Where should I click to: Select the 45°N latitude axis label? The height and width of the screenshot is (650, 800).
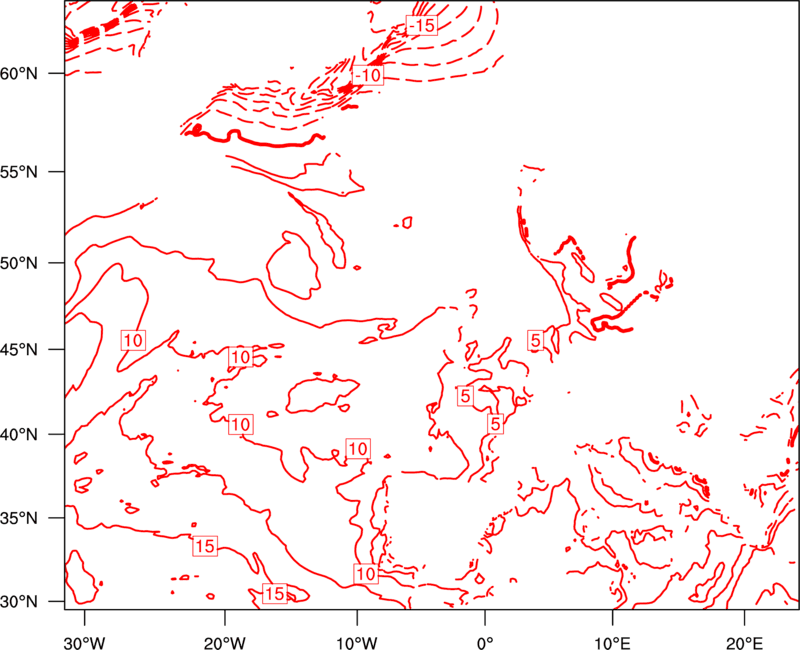[x=19, y=349]
